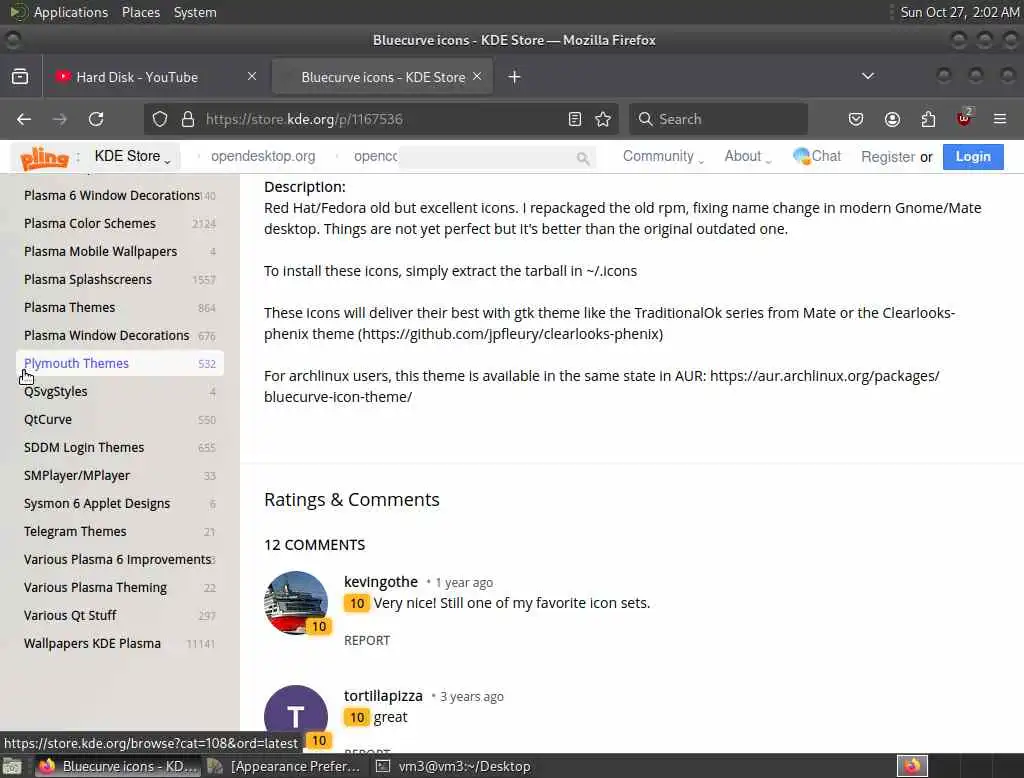The height and width of the screenshot is (778, 1024).
Task: Click tortillapizza's T avatar
Action: (x=296, y=717)
